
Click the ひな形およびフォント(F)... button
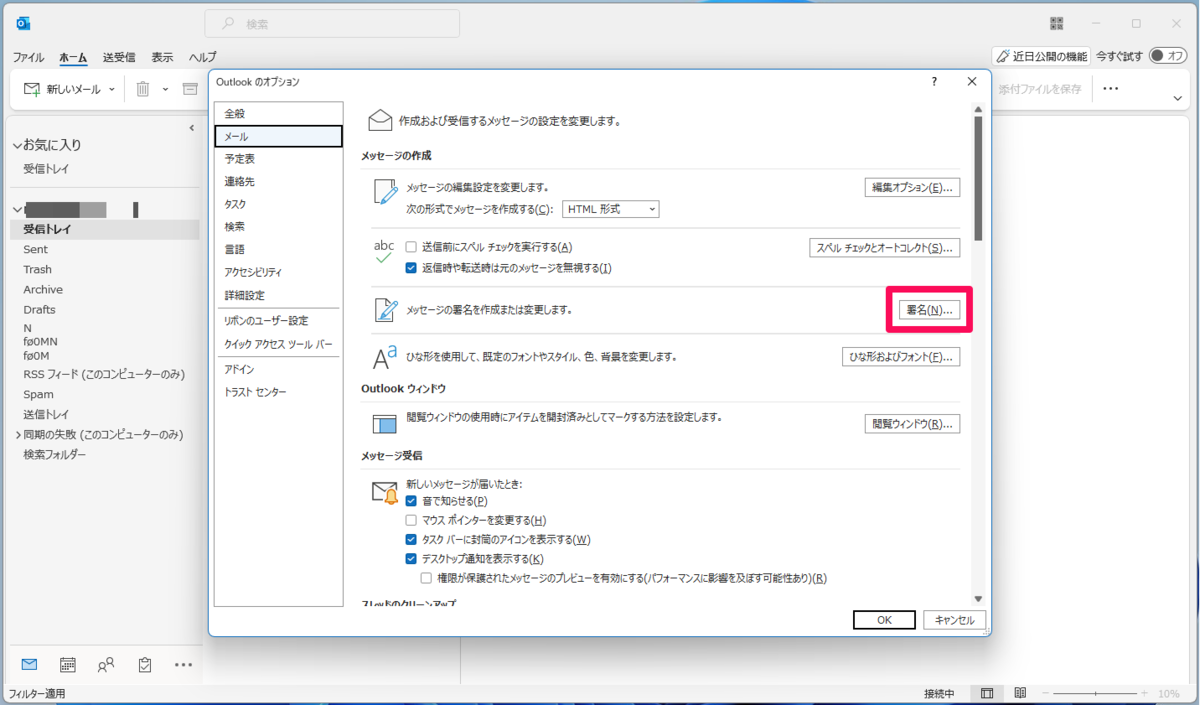(901, 357)
